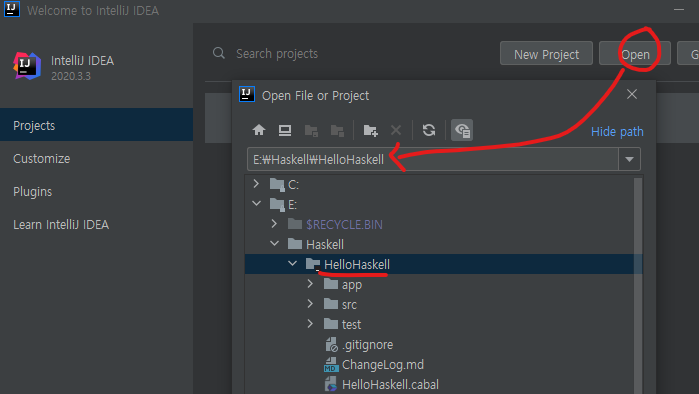Expand the test folder
Image resolution: width=699 pixels, height=394 pixels.
pos(310,324)
